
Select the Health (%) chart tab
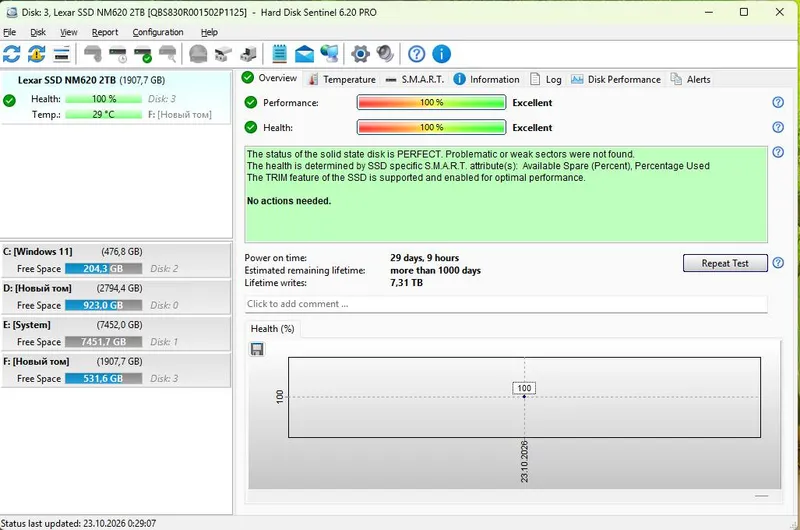pyautogui.click(x=272, y=329)
